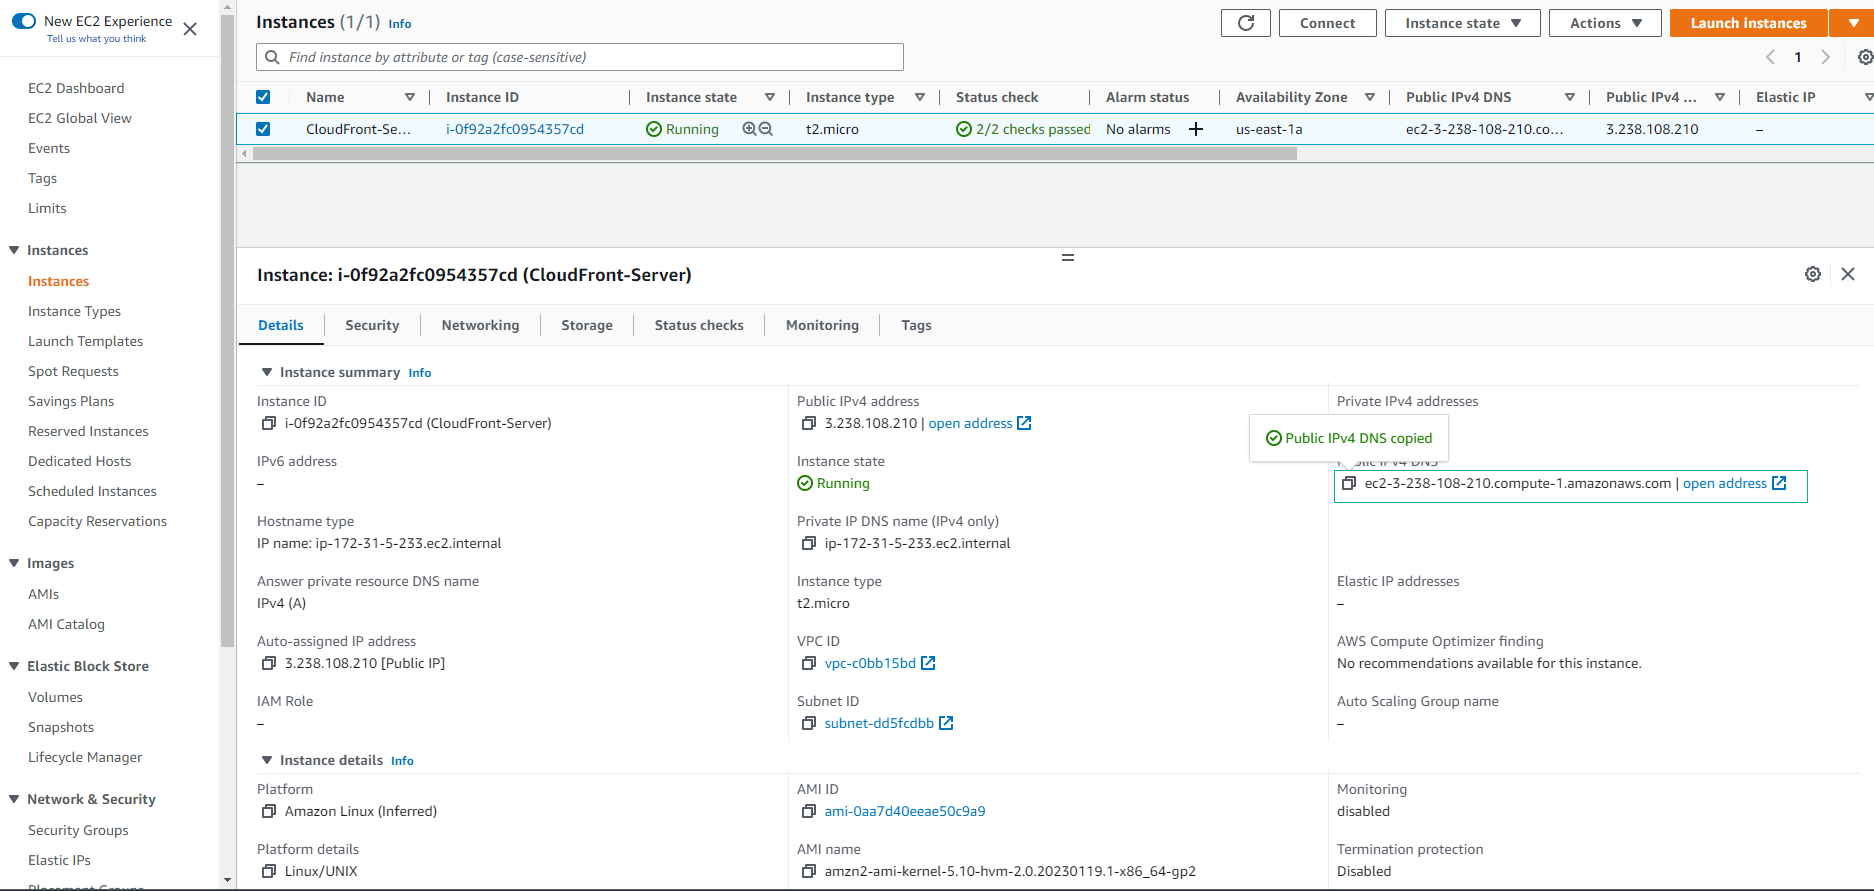Click the Find instance search field
Viewport: 1874px width, 891px height.
580,57
